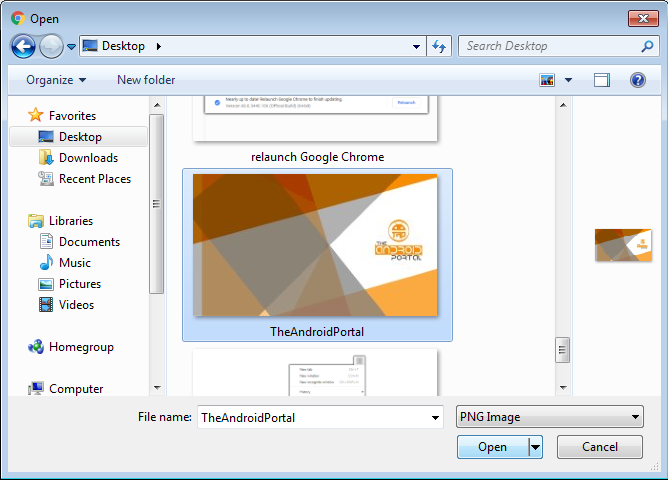Click the Desktop icon in address bar

click(89, 46)
